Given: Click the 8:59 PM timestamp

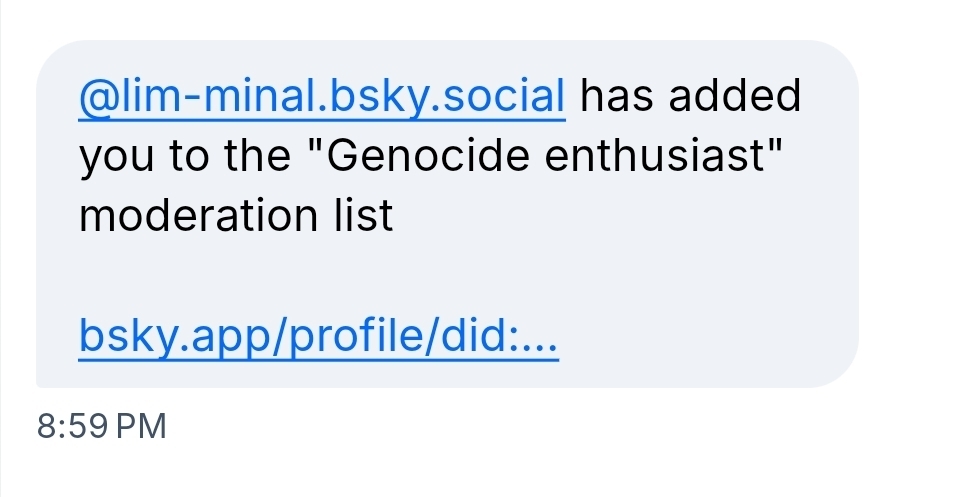Looking at the screenshot, I should pyautogui.click(x=100, y=427).
